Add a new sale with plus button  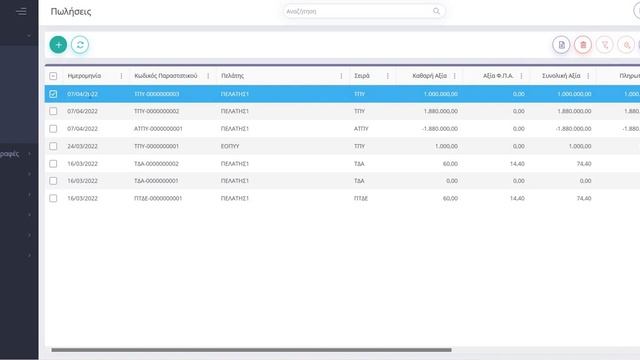tap(58, 45)
